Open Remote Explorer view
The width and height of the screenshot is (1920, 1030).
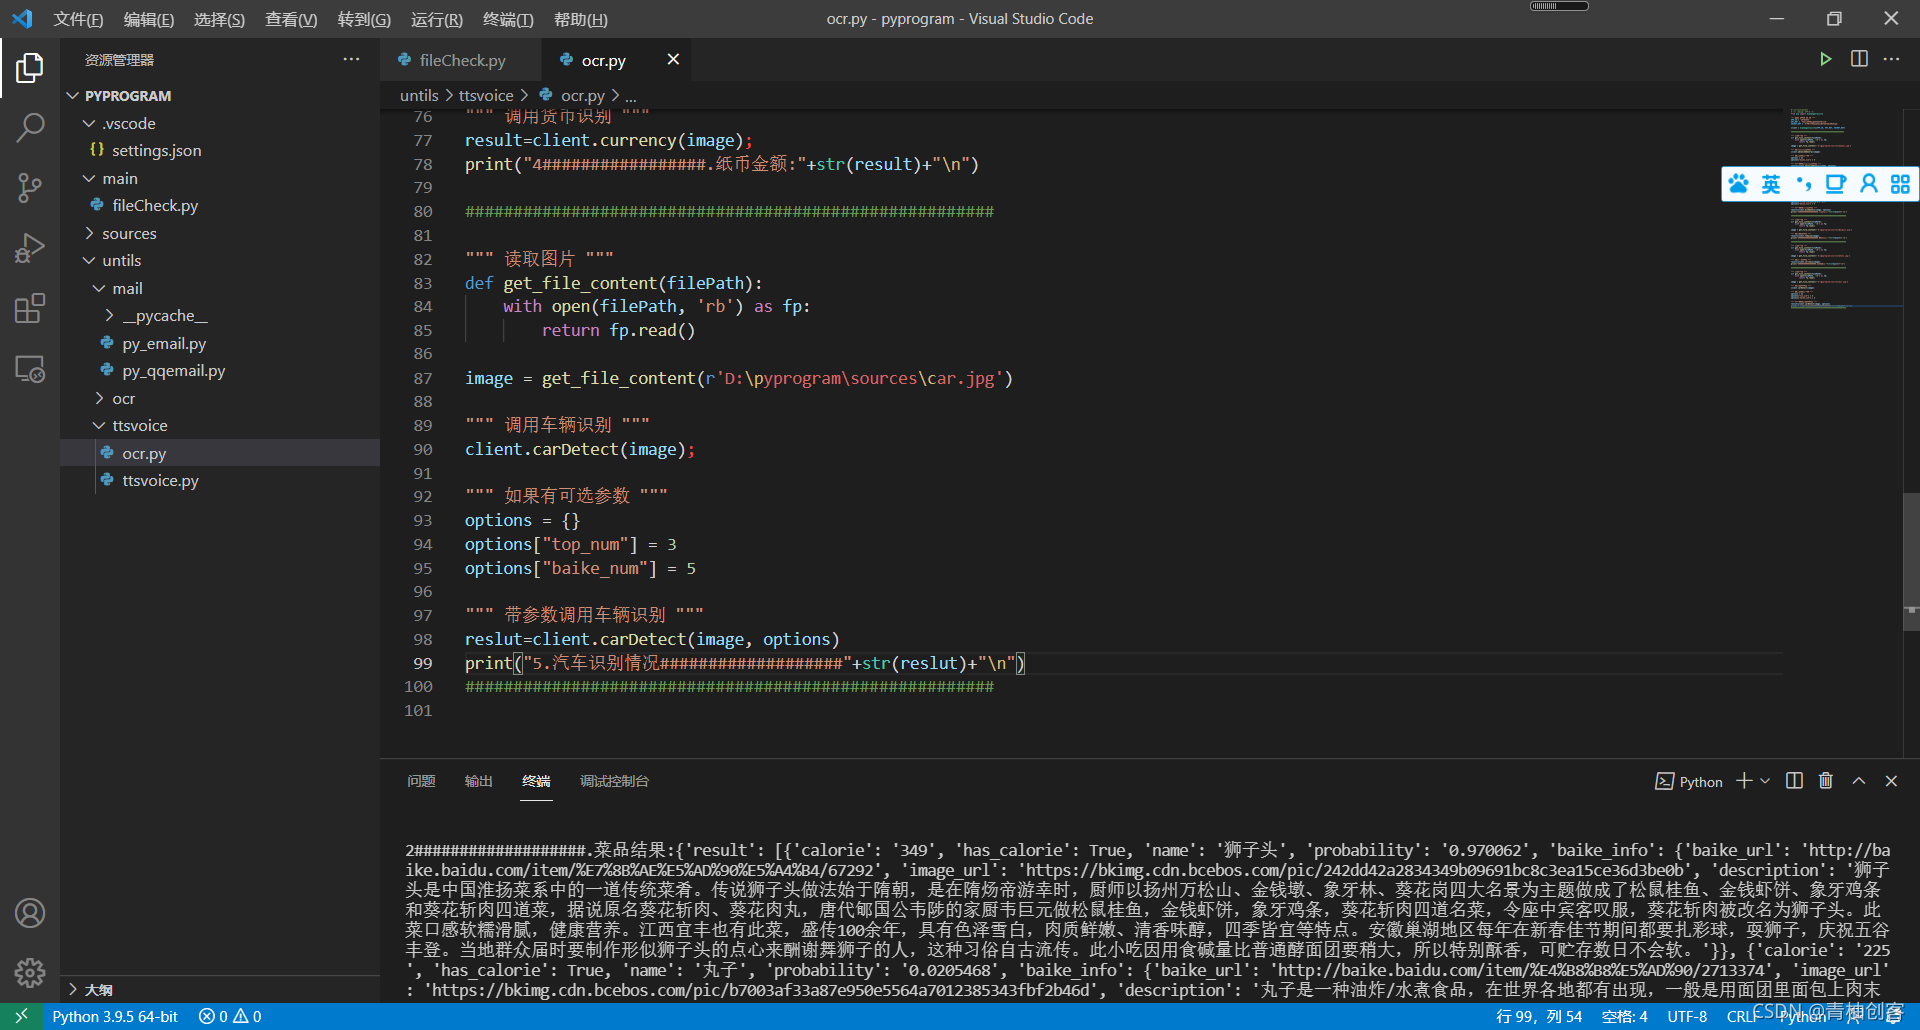pyautogui.click(x=30, y=369)
